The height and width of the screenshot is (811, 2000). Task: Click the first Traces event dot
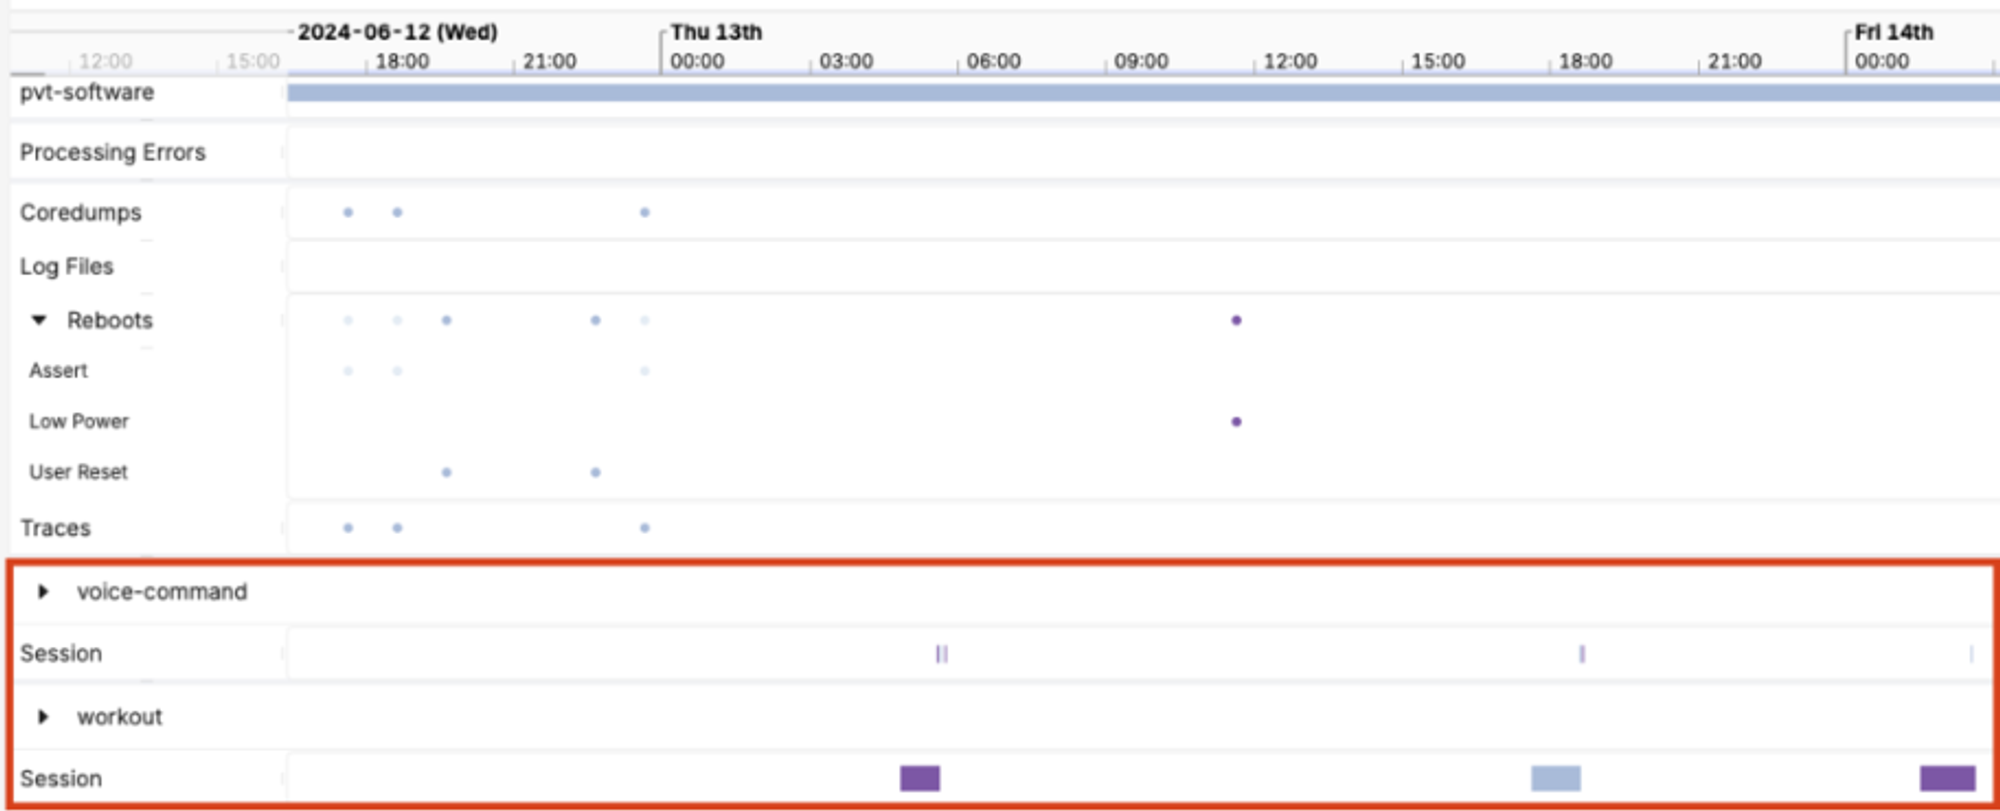tap(348, 528)
